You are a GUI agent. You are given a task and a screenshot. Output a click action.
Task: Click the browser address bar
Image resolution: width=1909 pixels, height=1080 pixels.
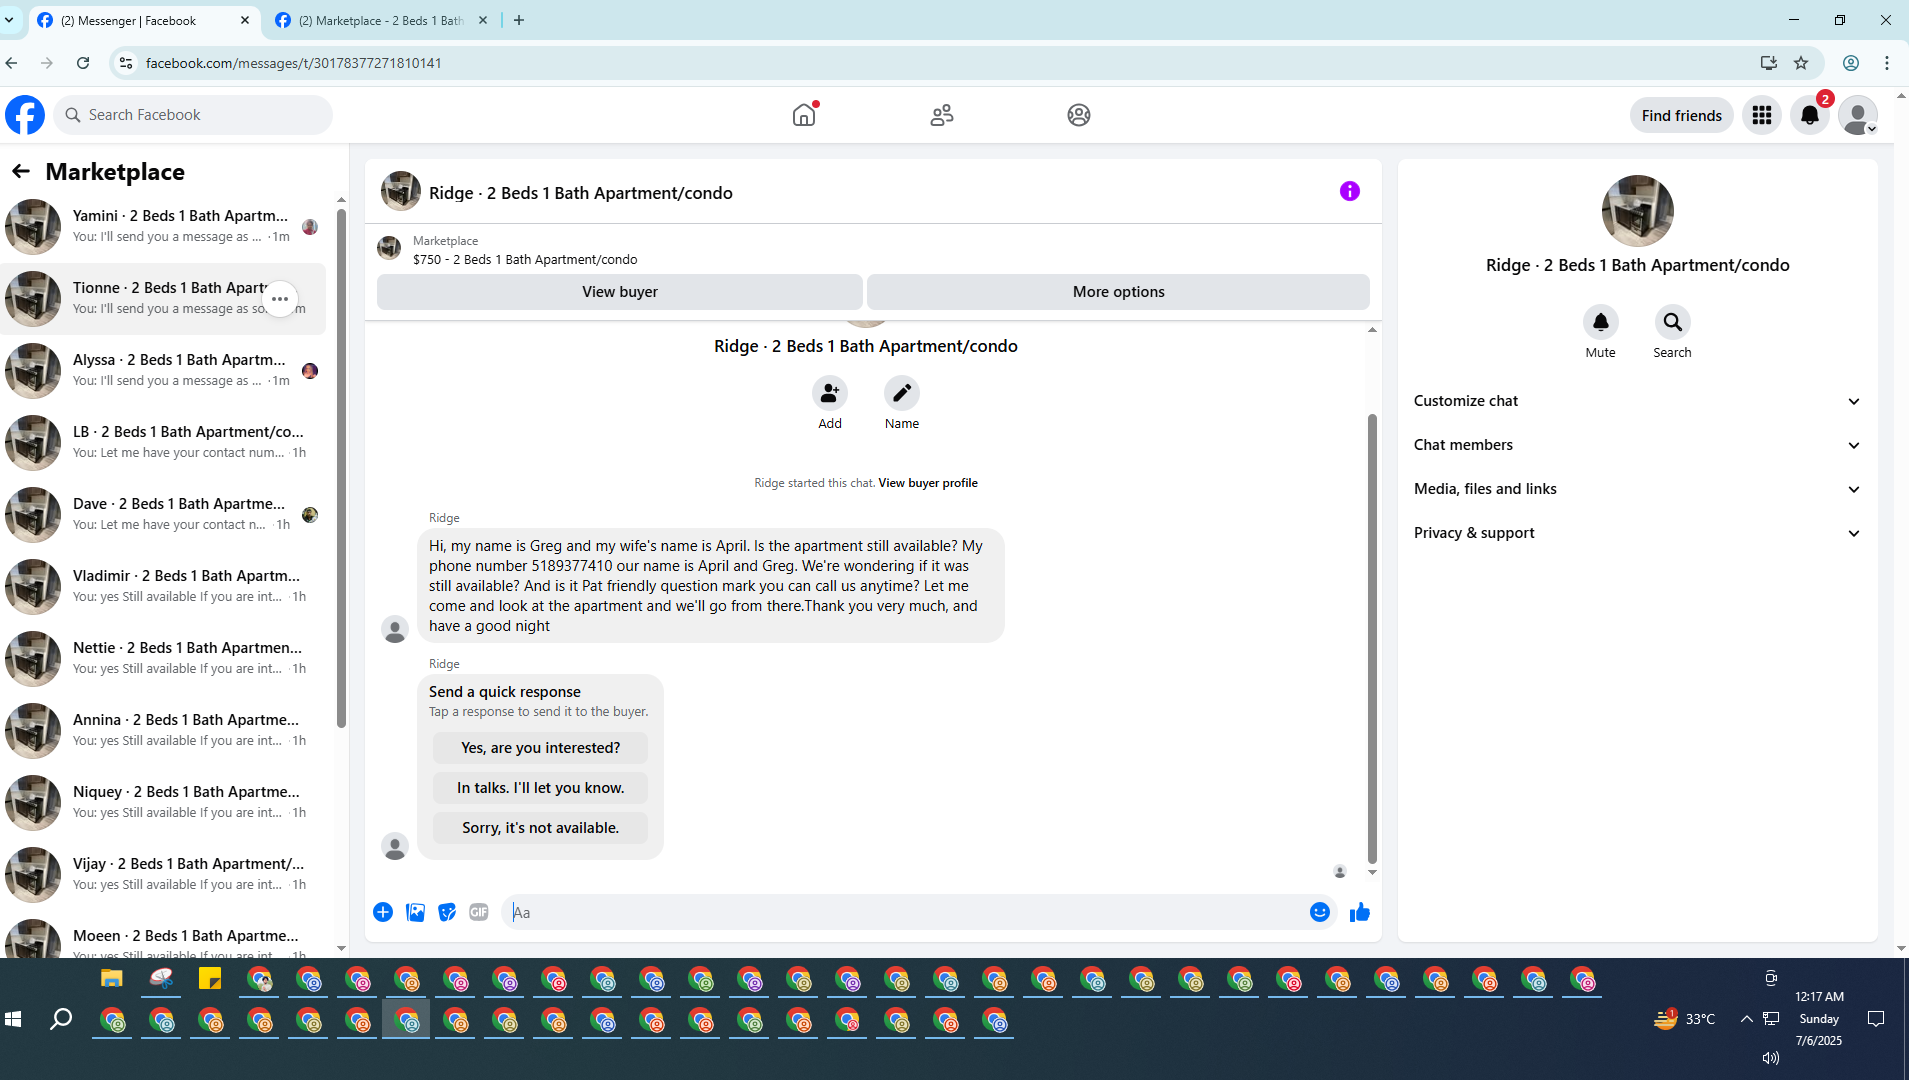tap(940, 63)
